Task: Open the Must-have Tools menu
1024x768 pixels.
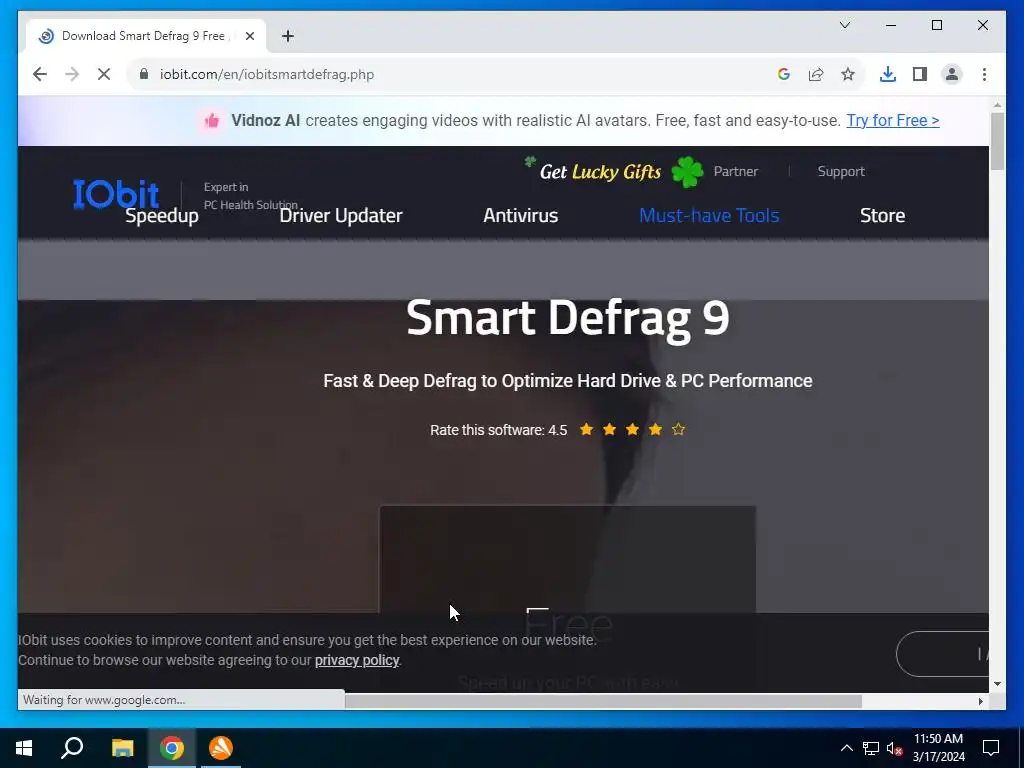Action: (709, 216)
